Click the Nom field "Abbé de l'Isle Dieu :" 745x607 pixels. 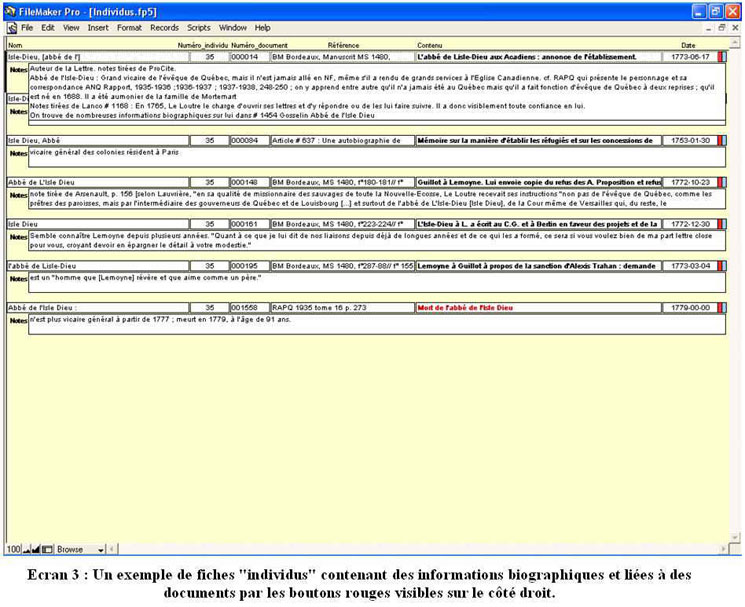coord(98,308)
